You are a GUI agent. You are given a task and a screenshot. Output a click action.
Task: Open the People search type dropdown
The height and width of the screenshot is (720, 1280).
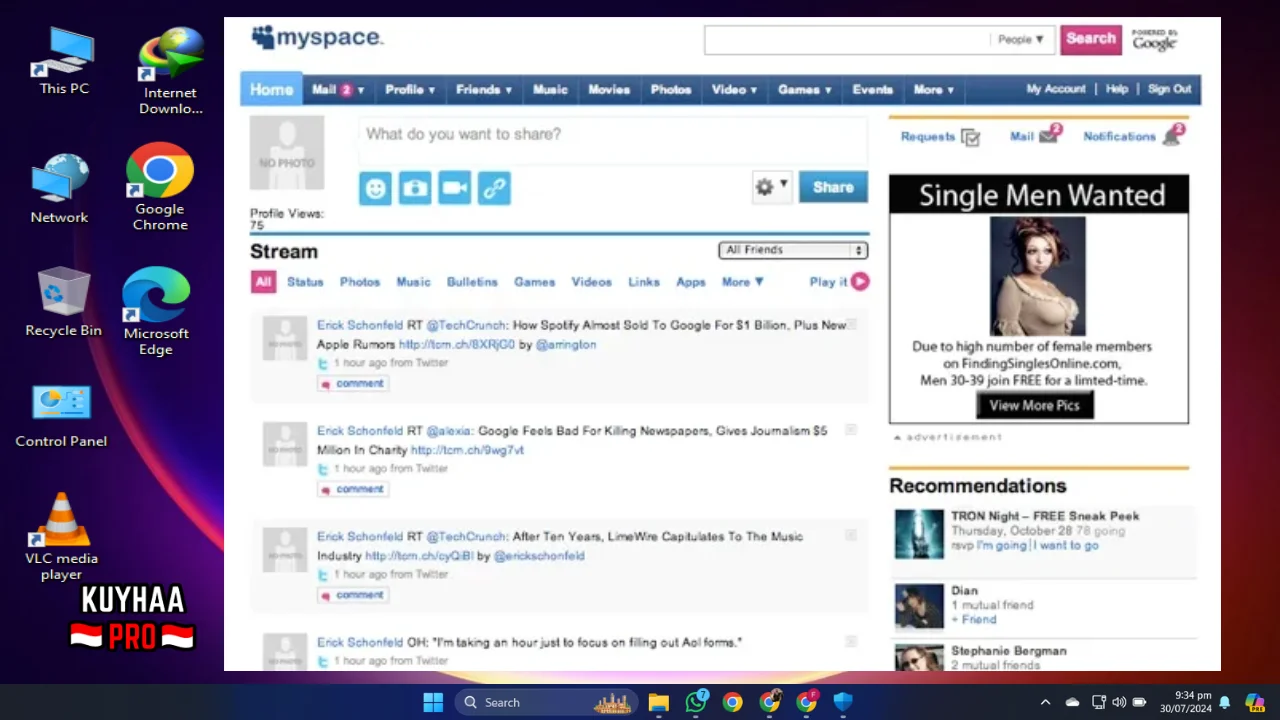(x=1021, y=39)
